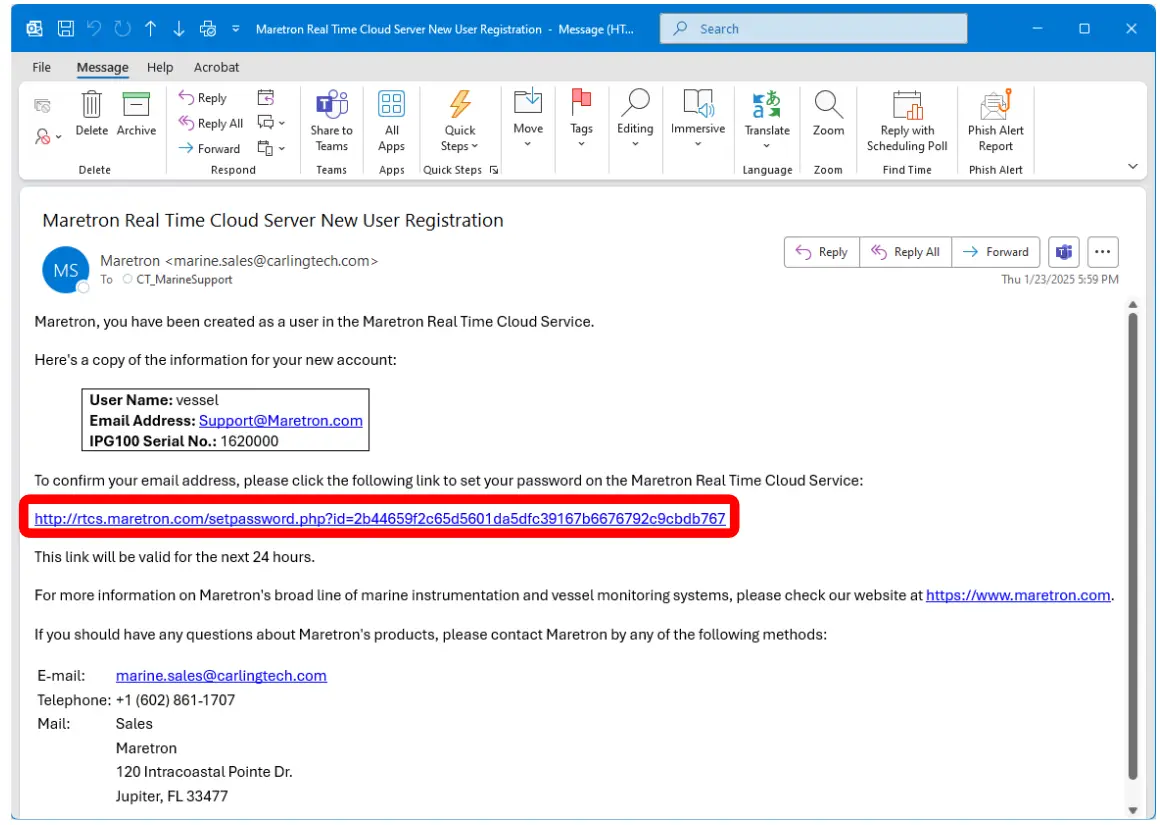Click the Zoom magnifier button

828,114
